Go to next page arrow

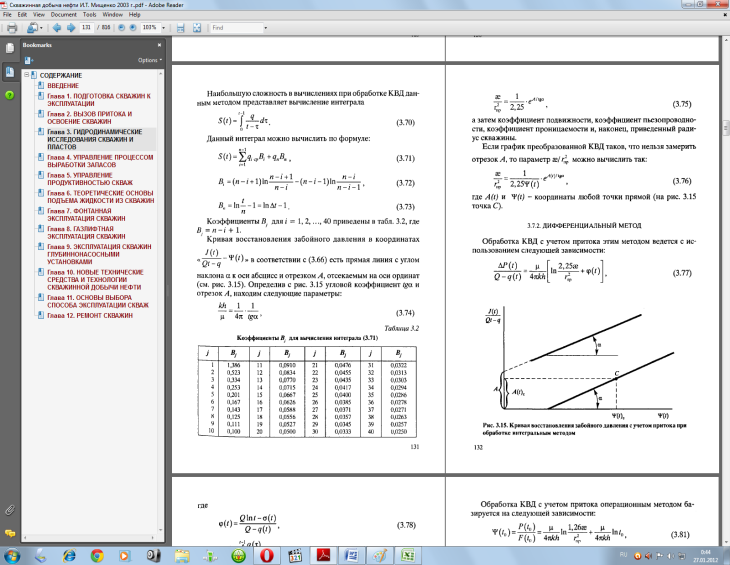(71, 28)
